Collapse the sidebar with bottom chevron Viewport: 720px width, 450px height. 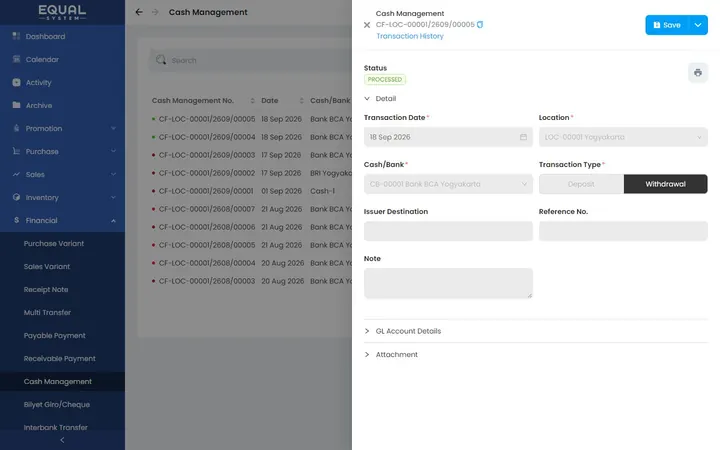coord(62,440)
